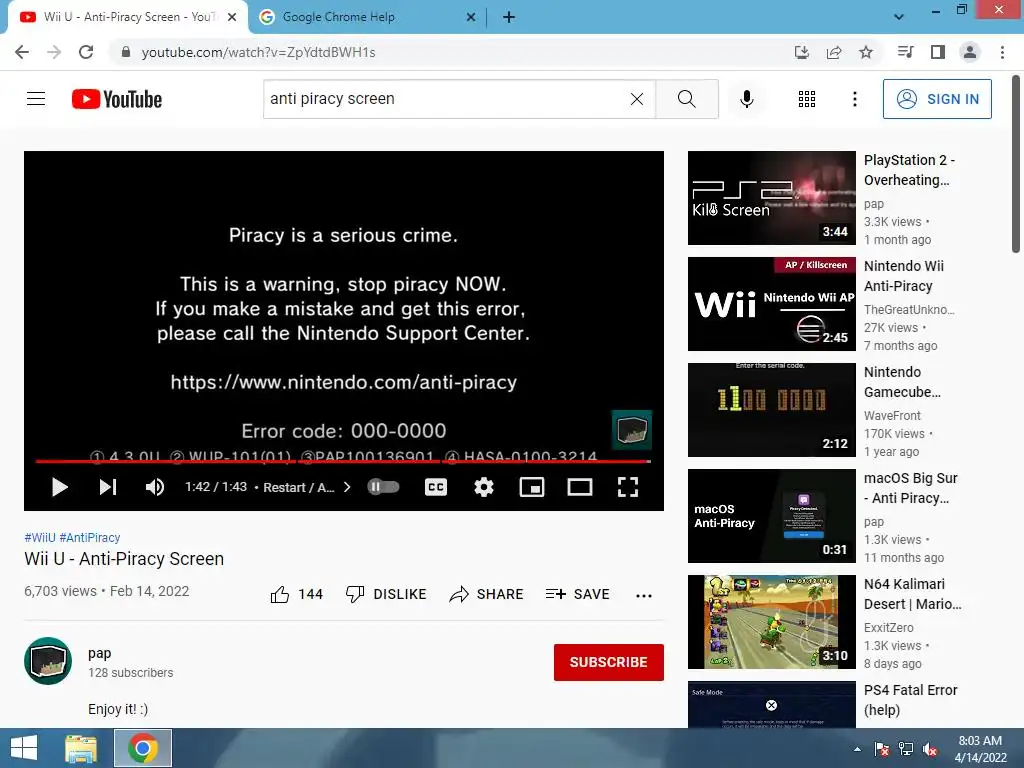This screenshot has height=768, width=1024.
Task: Close the Google Chrome Help tab
Action: coord(471,18)
